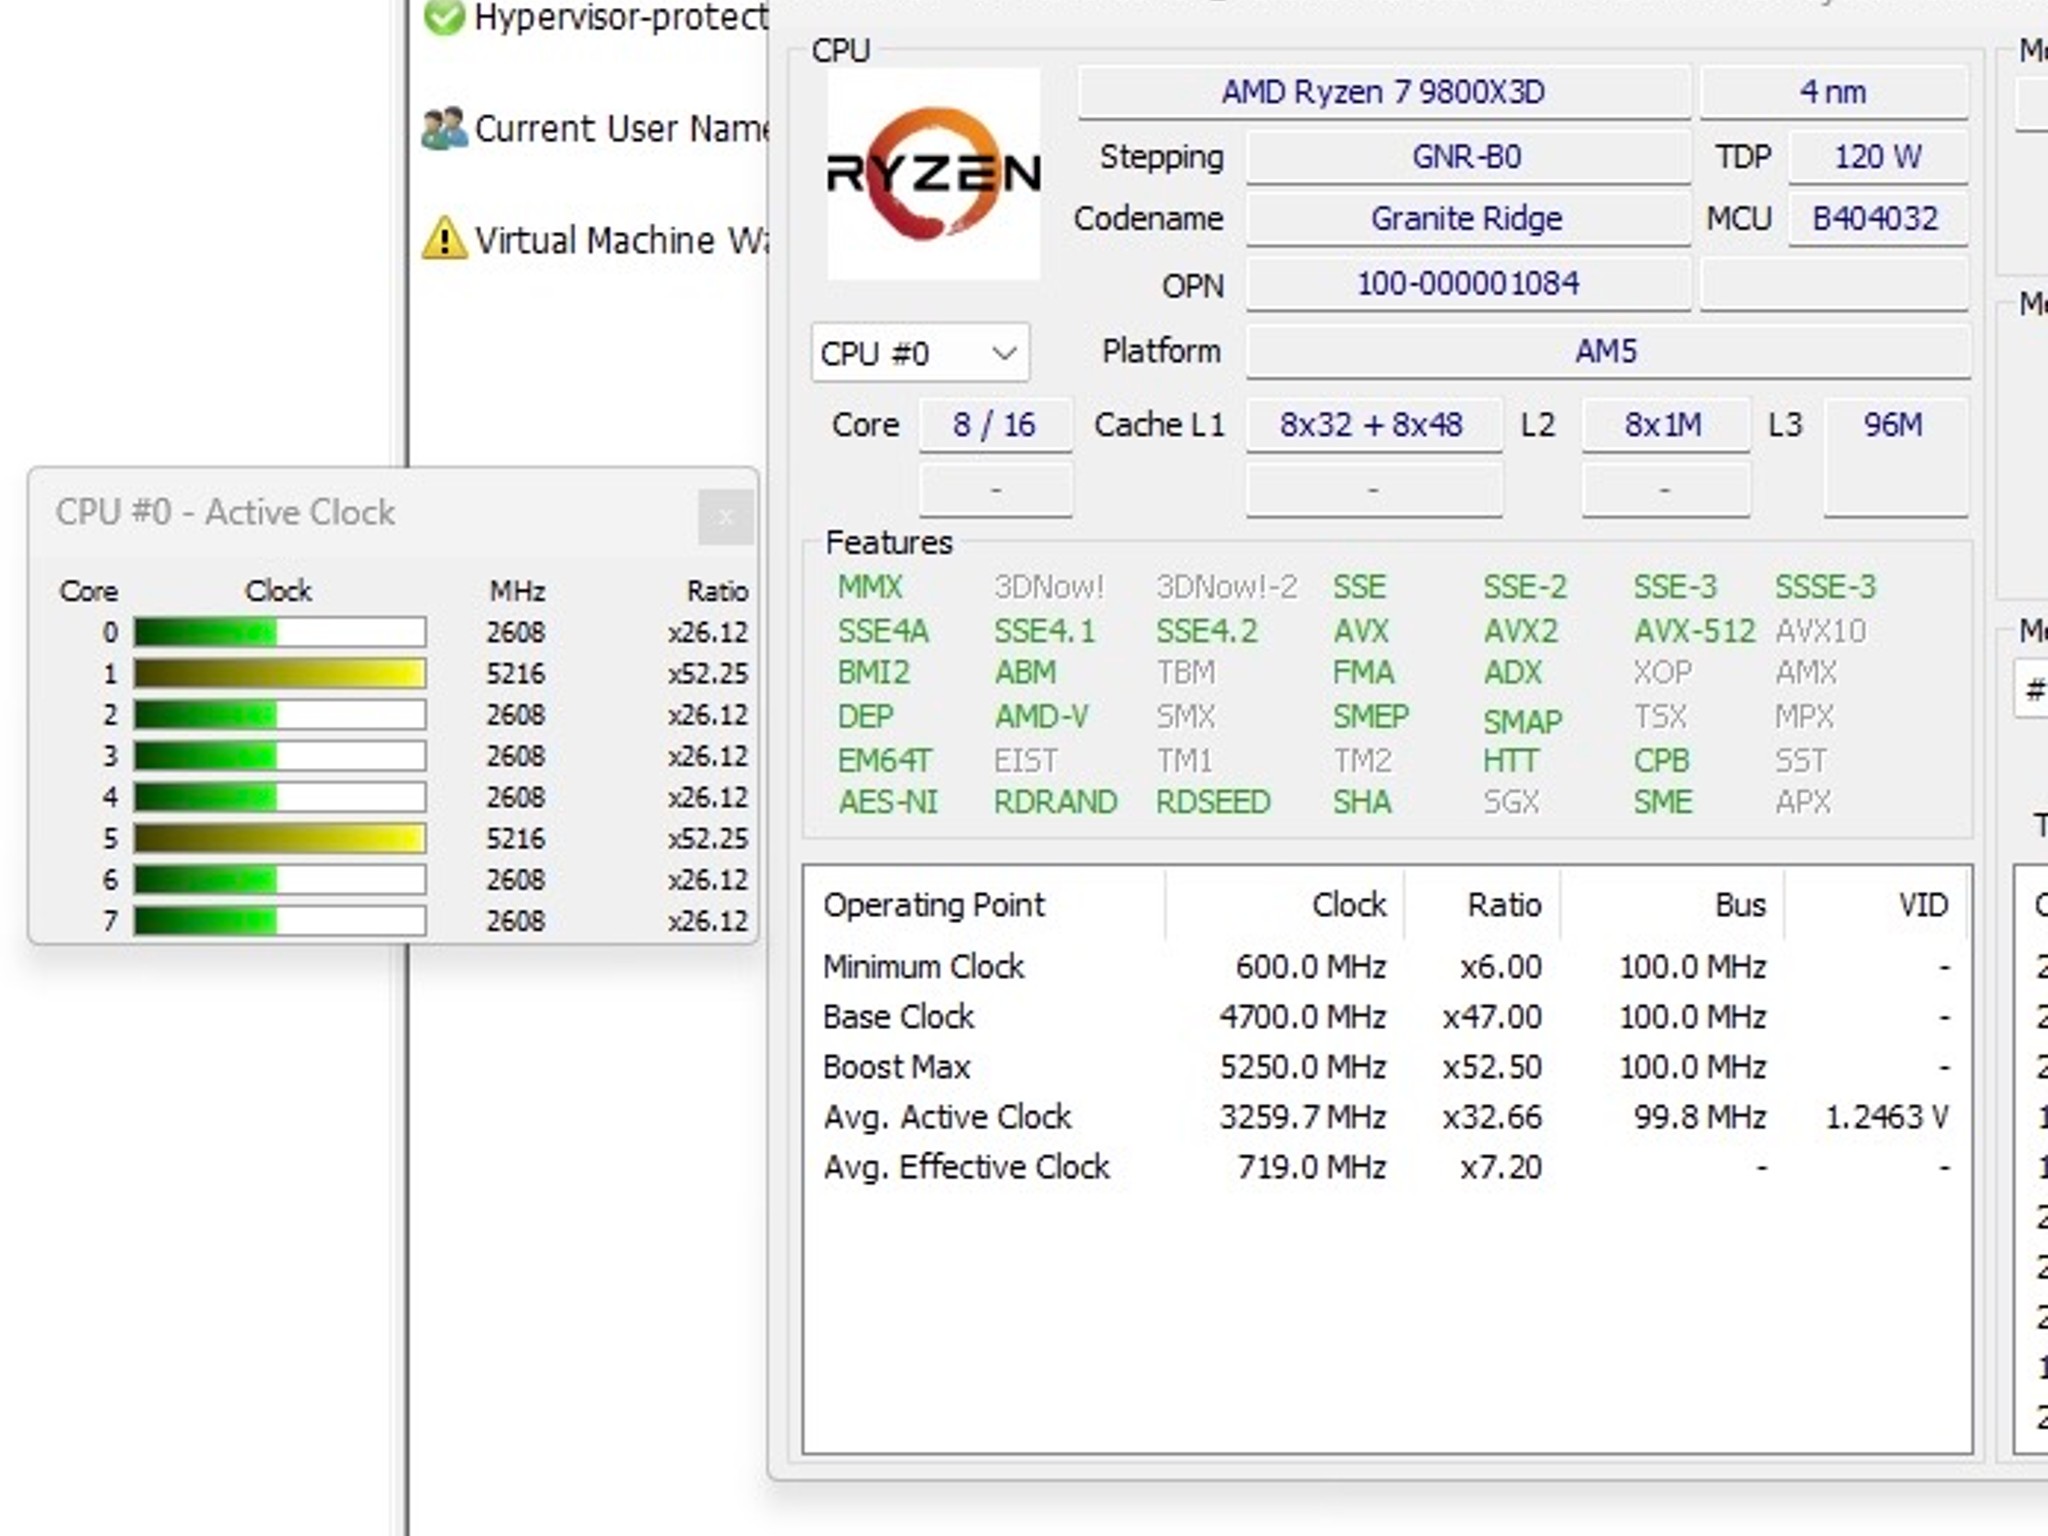Select the Base Clock row
The width and height of the screenshot is (2048, 1536).
pyautogui.click(x=1386, y=1017)
